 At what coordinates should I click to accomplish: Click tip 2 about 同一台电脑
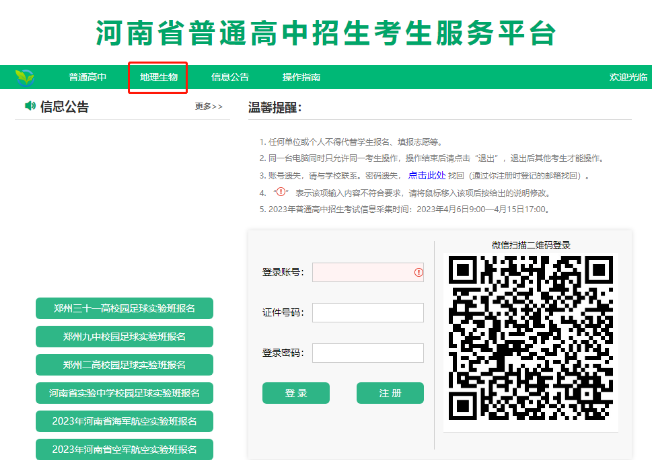click(x=432, y=158)
